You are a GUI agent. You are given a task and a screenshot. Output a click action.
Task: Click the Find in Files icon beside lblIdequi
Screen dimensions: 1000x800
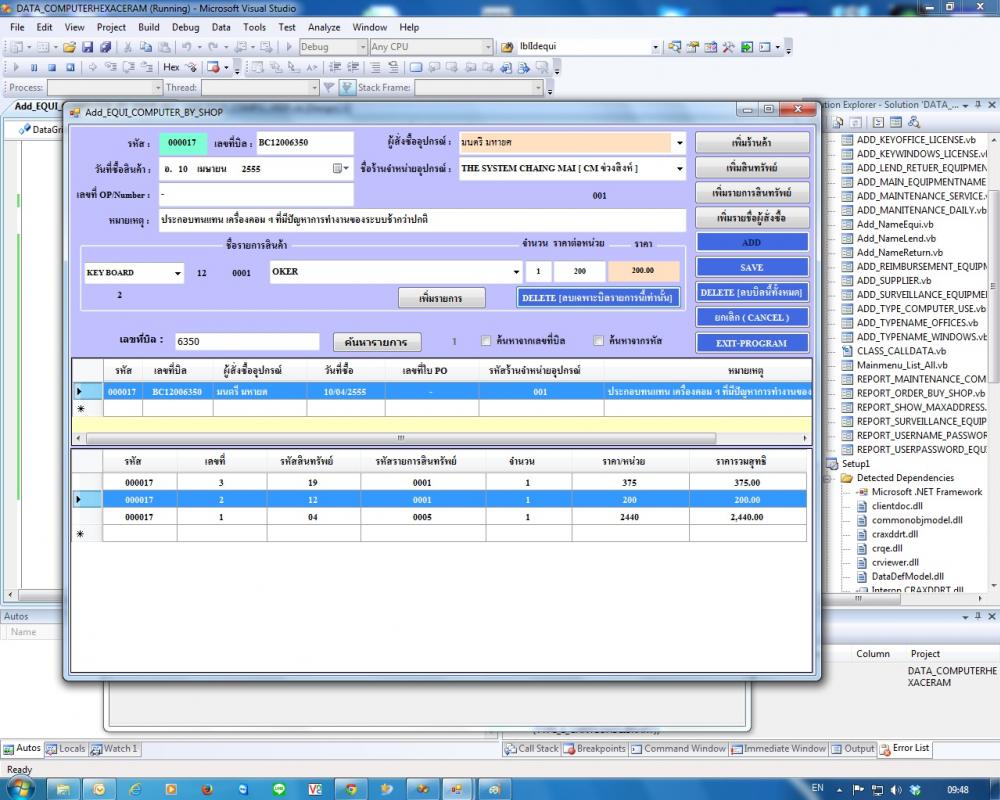click(507, 47)
